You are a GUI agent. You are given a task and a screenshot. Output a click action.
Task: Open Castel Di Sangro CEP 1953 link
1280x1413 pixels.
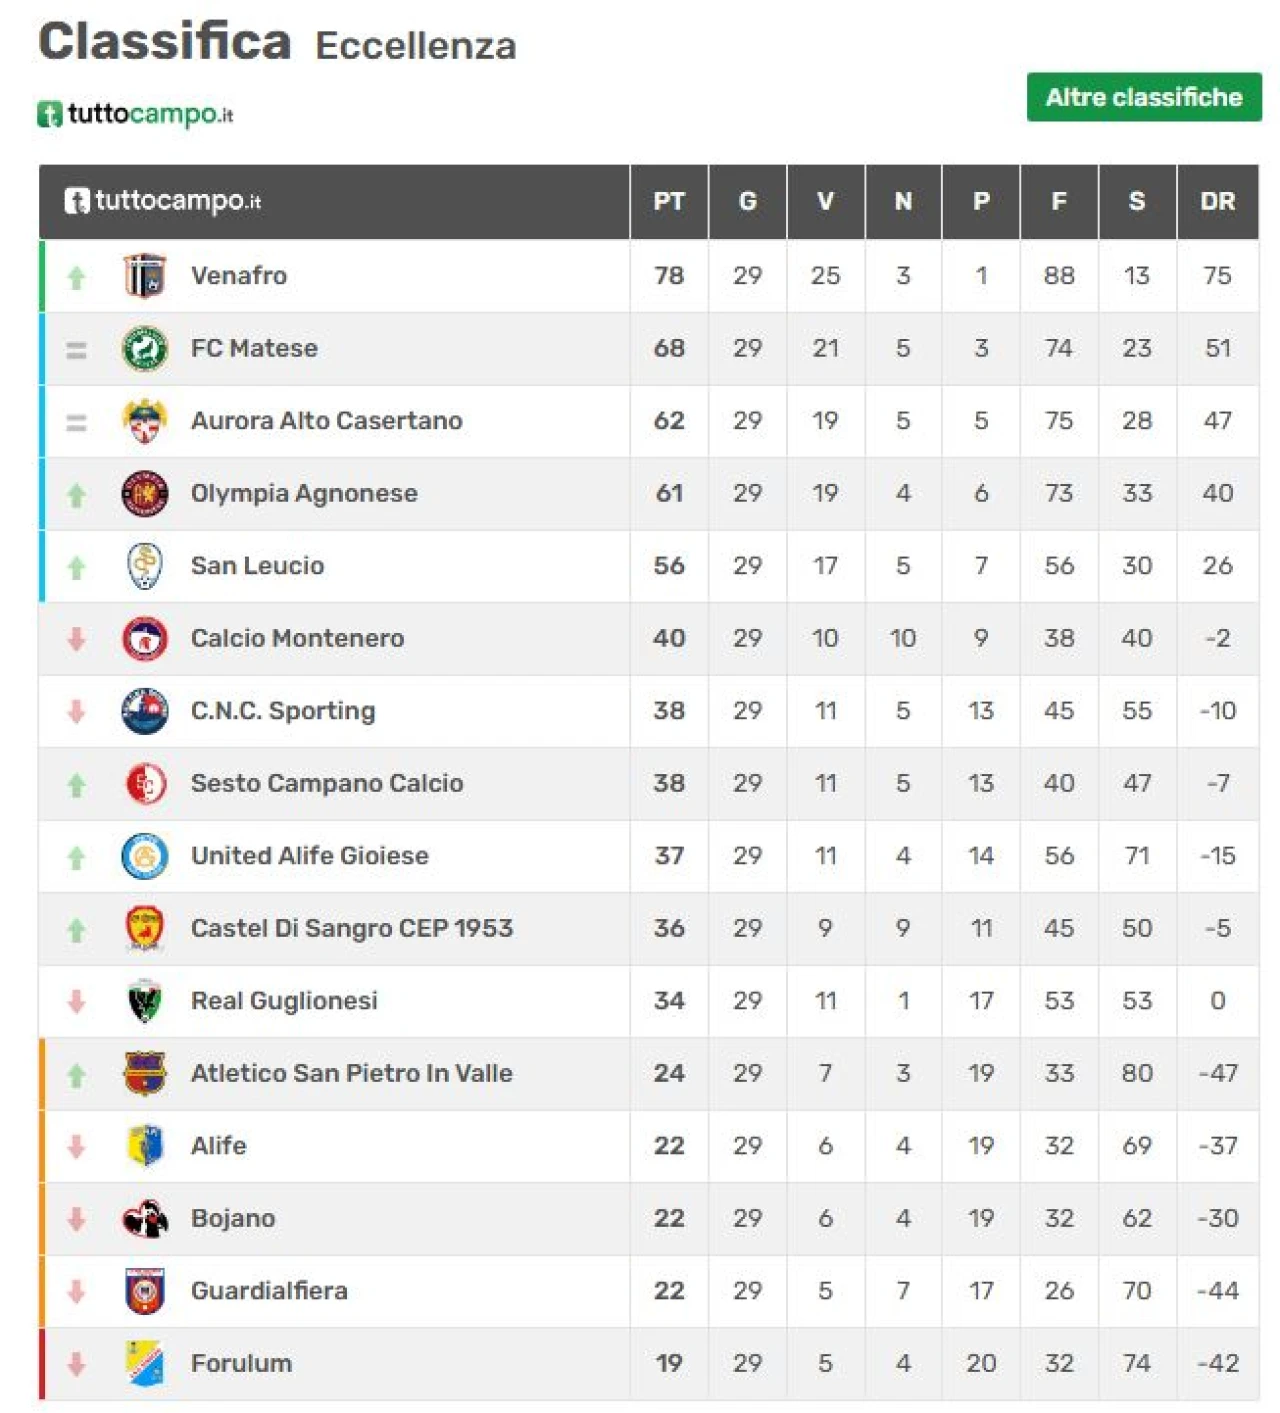point(351,928)
